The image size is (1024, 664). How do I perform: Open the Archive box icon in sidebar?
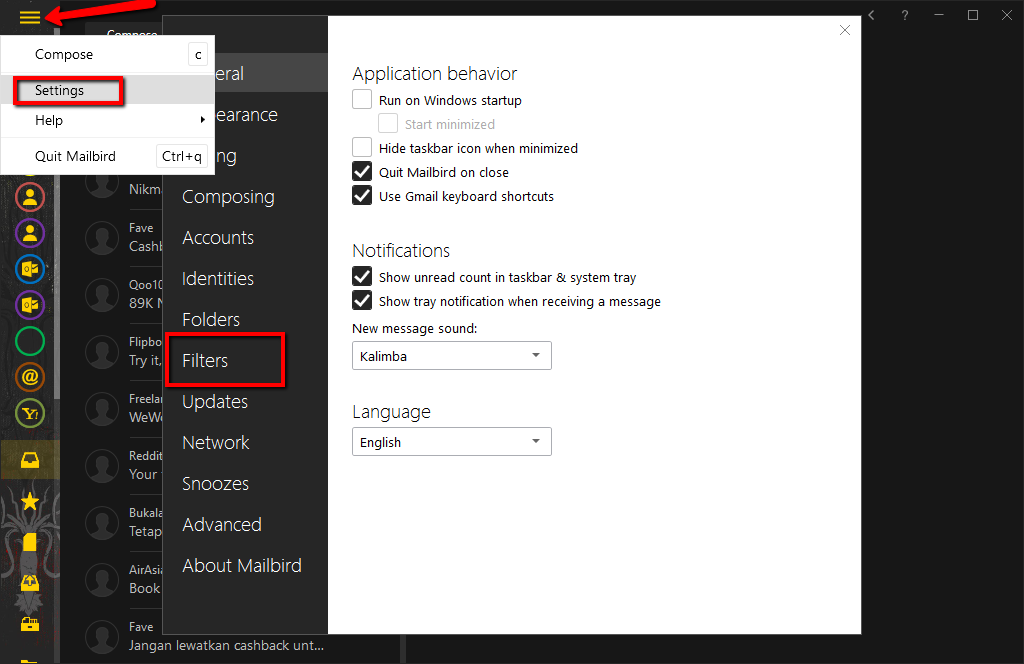(x=30, y=624)
